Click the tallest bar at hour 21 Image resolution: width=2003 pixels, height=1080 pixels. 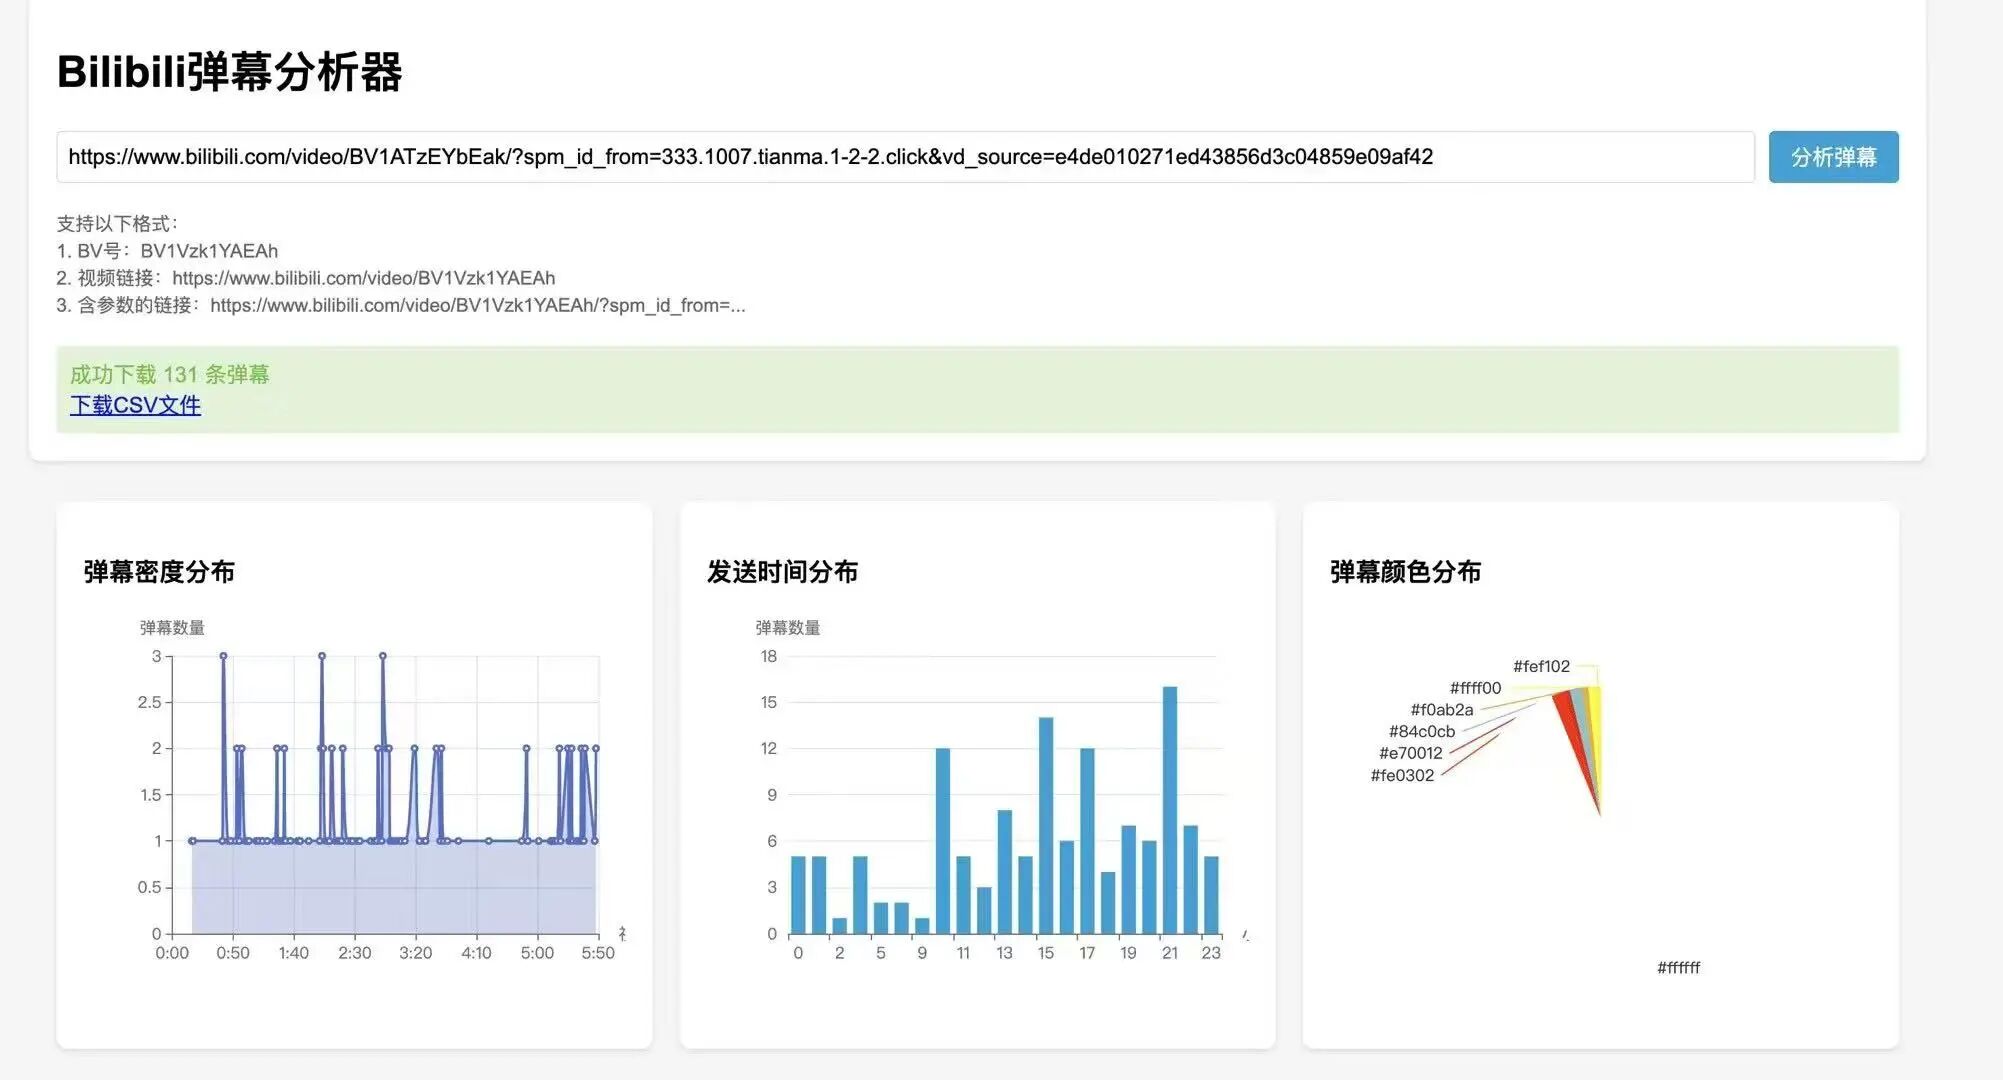point(1169,810)
